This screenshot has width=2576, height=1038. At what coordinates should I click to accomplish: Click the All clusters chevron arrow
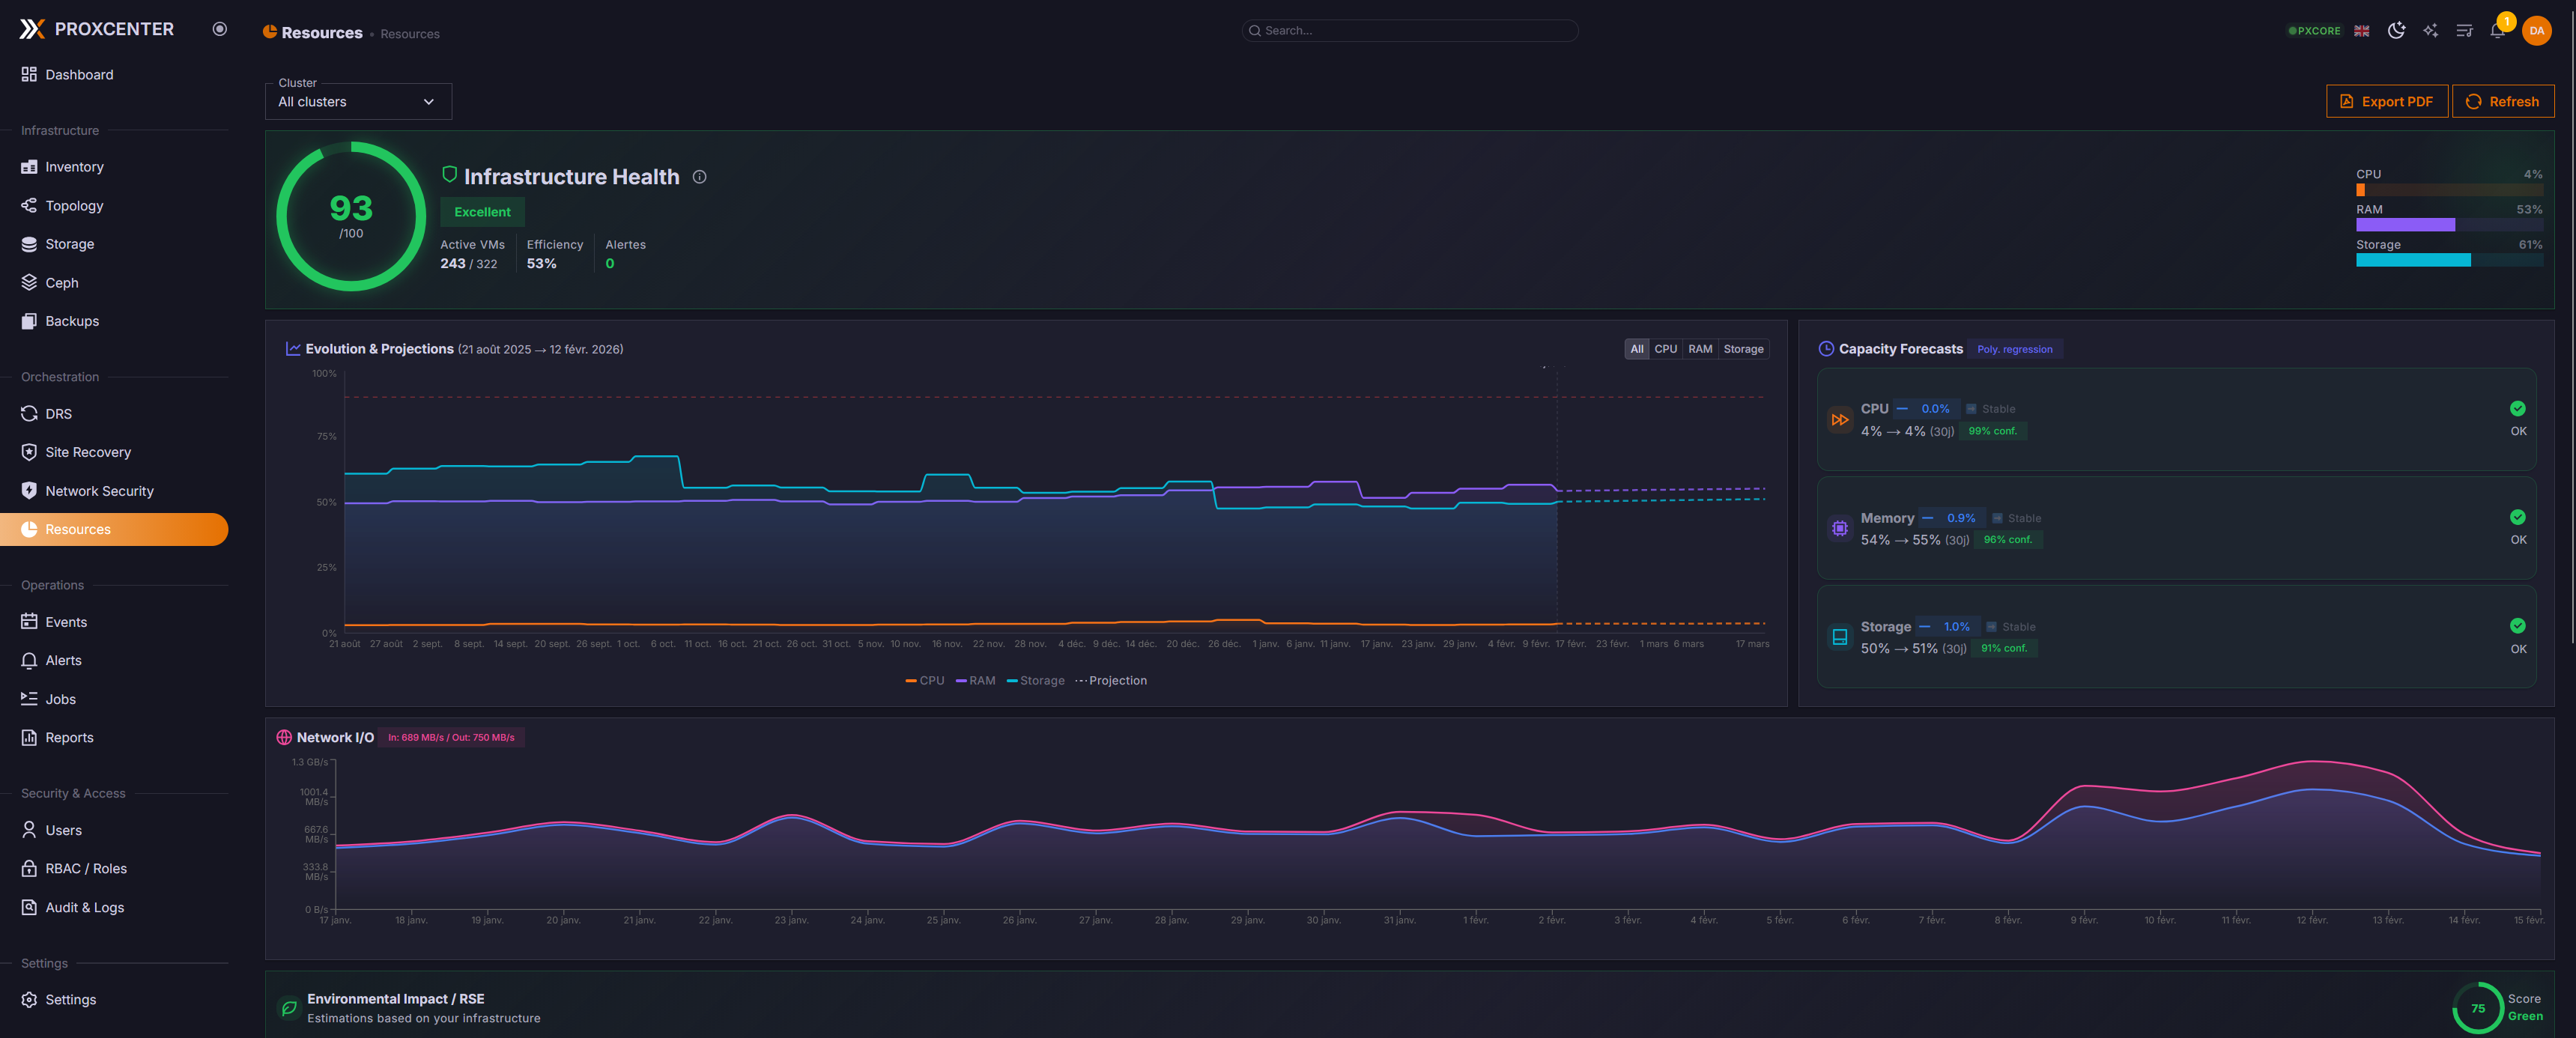(x=429, y=102)
